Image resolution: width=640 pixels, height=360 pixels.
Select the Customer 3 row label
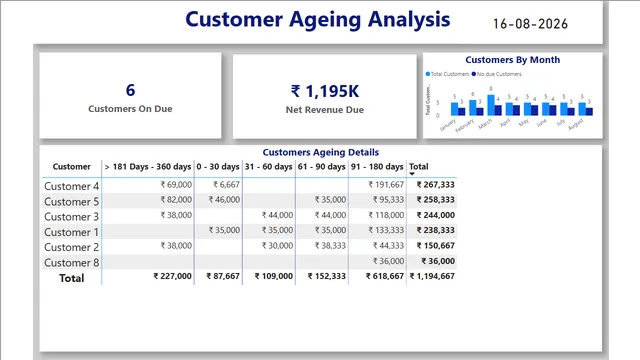pyautogui.click(x=71, y=217)
